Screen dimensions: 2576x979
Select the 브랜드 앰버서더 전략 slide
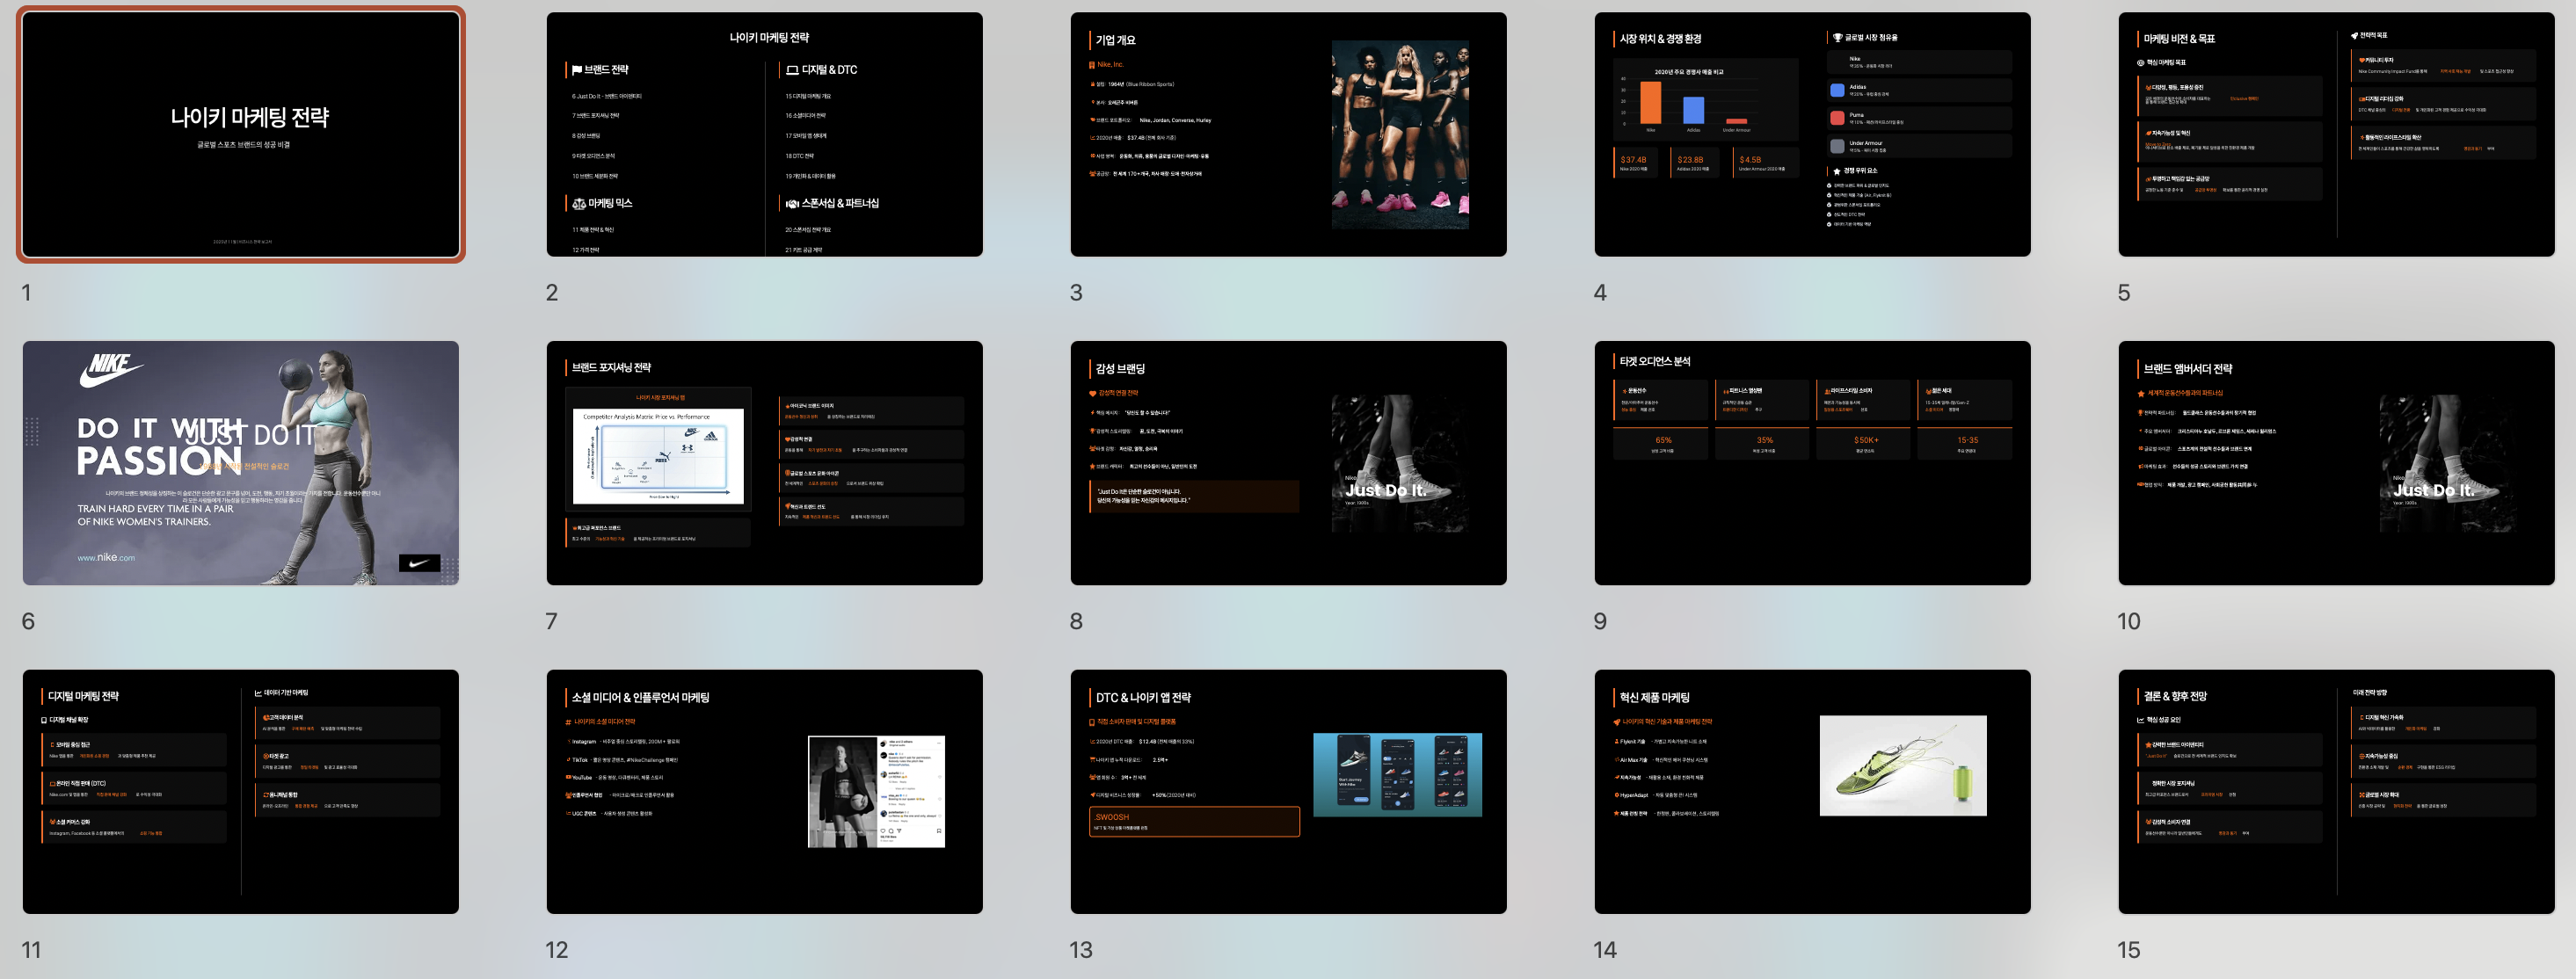(x=2336, y=463)
